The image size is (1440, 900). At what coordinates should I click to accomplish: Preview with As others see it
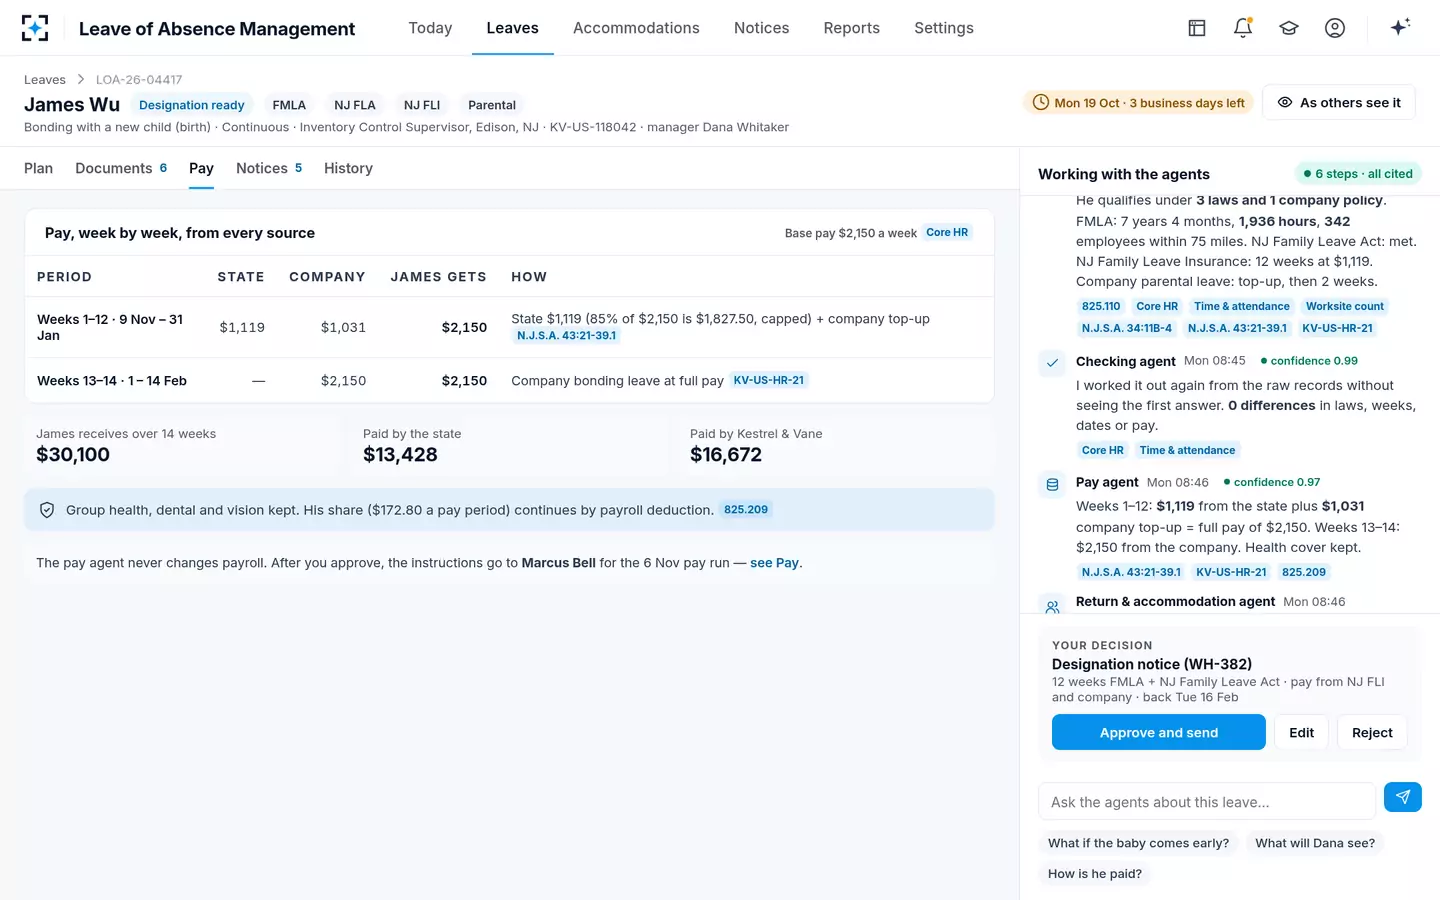1339,102
